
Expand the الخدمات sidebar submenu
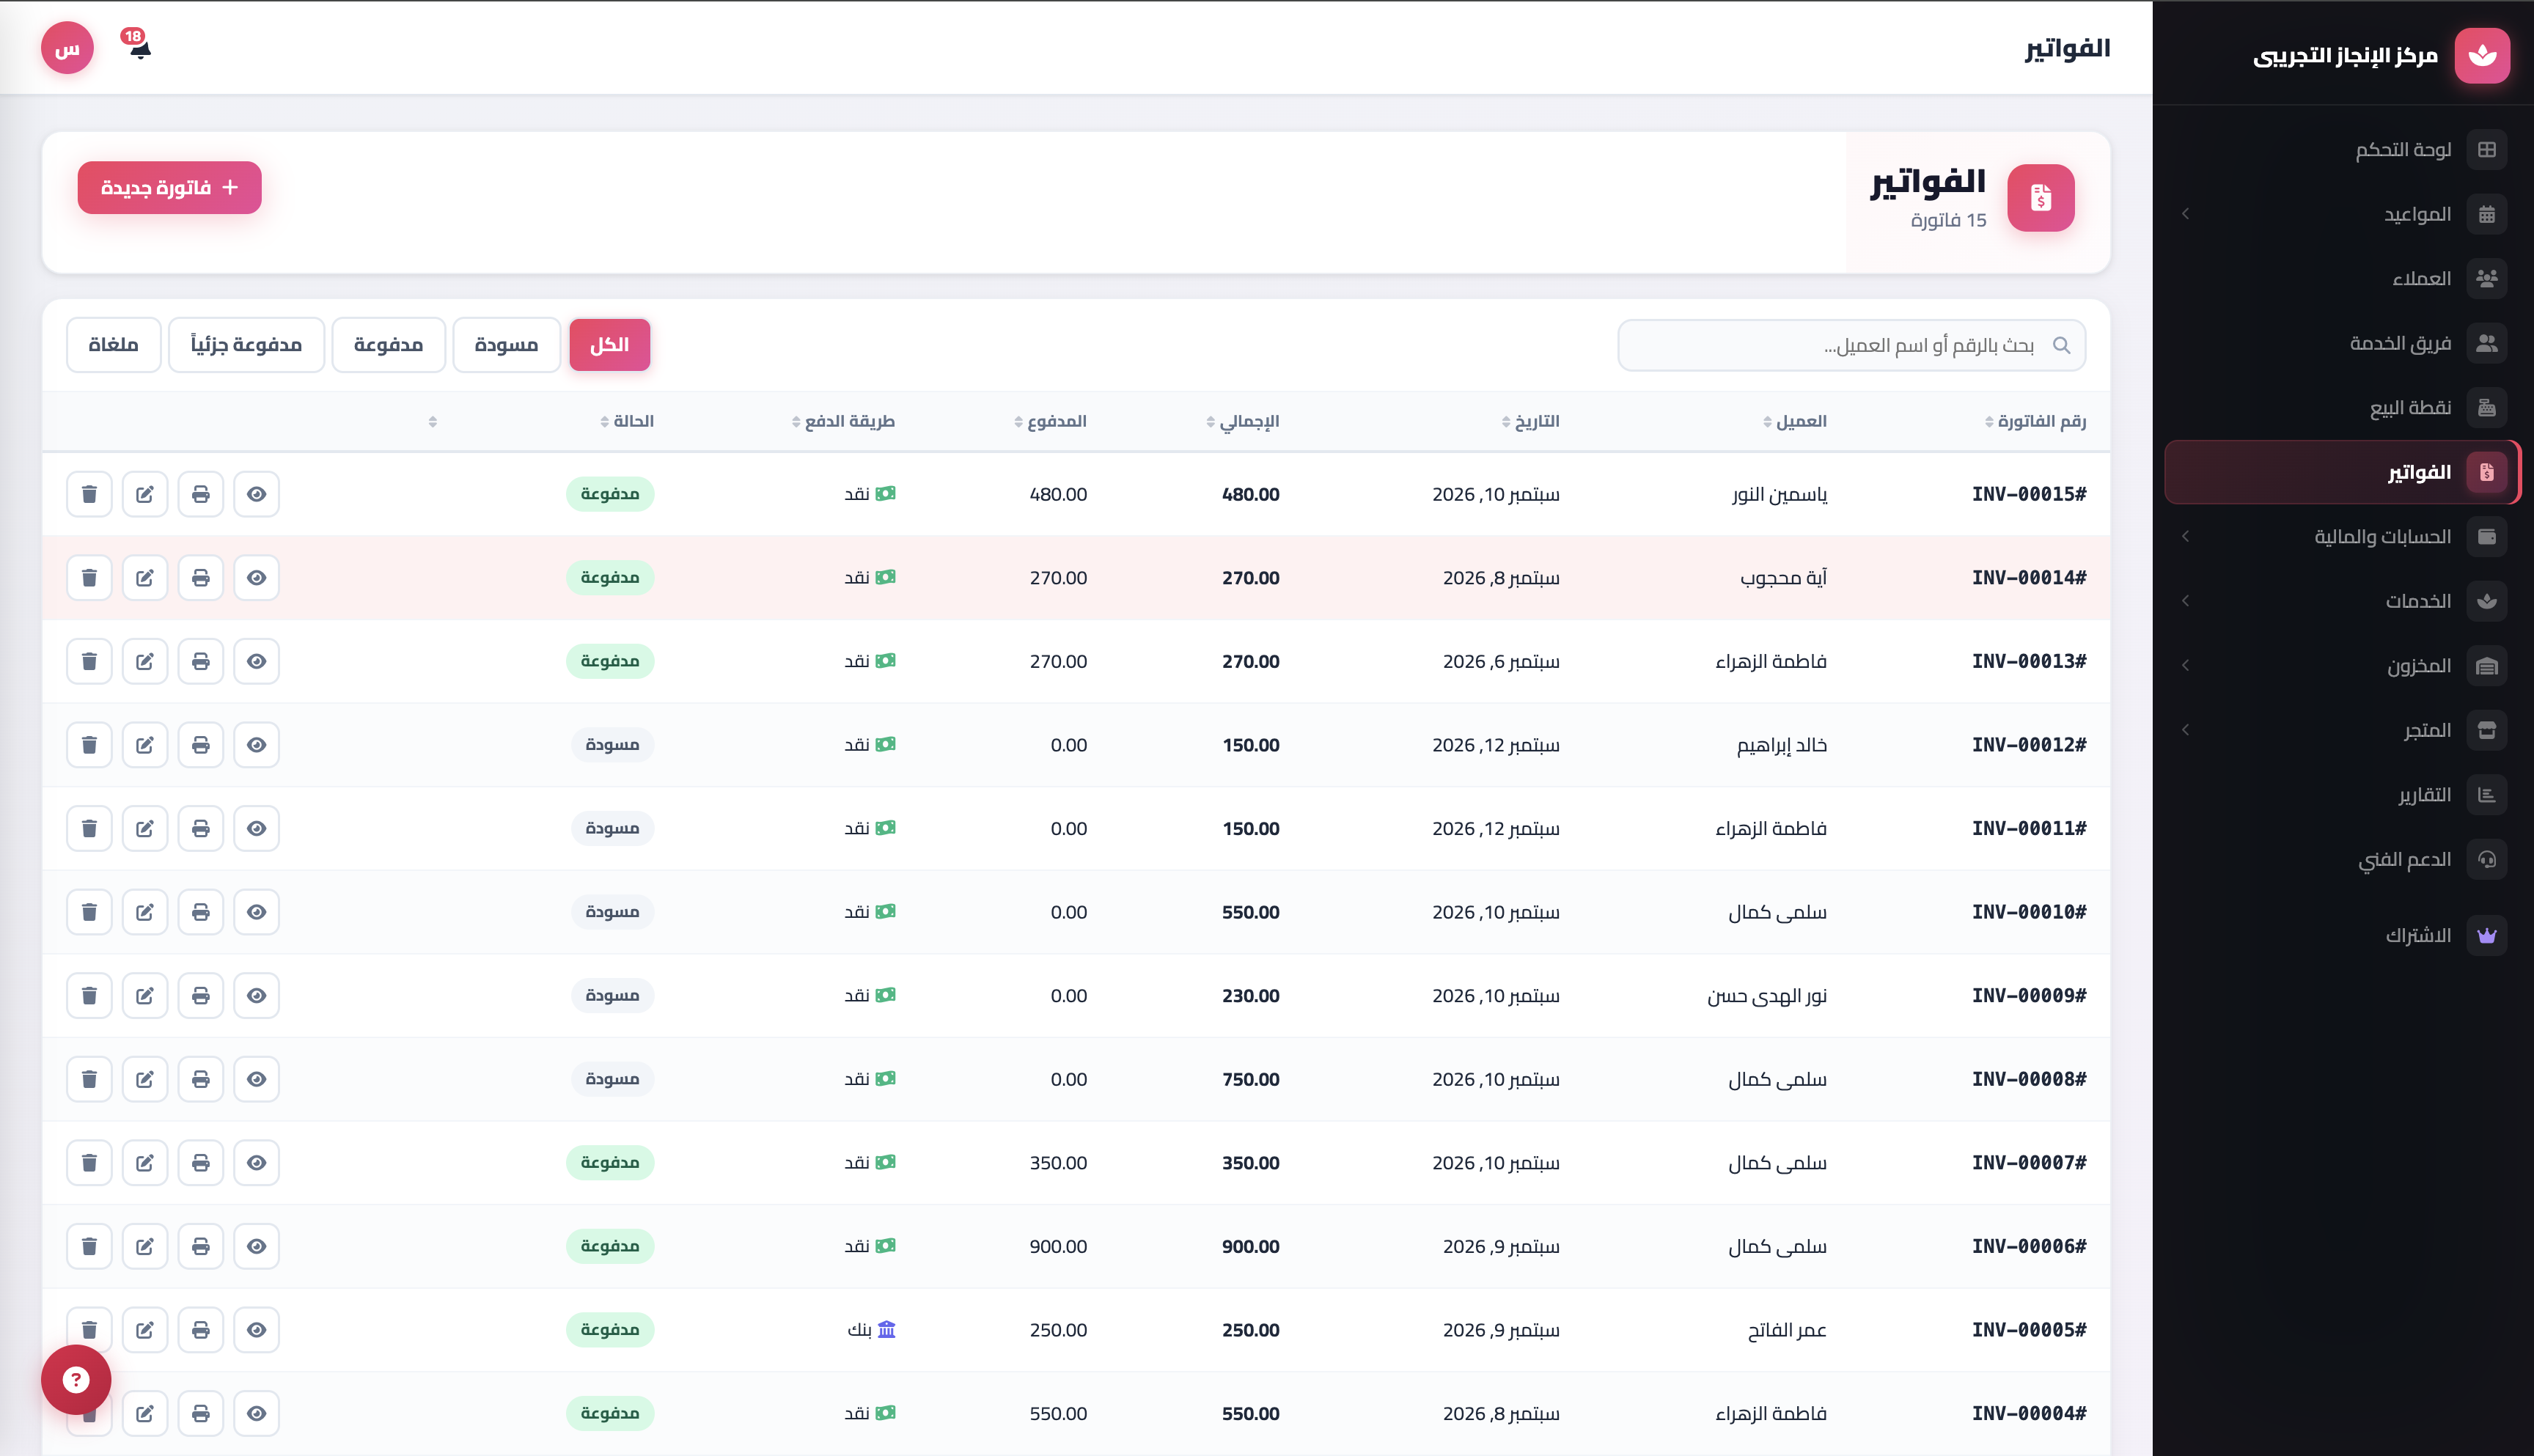[2342, 601]
